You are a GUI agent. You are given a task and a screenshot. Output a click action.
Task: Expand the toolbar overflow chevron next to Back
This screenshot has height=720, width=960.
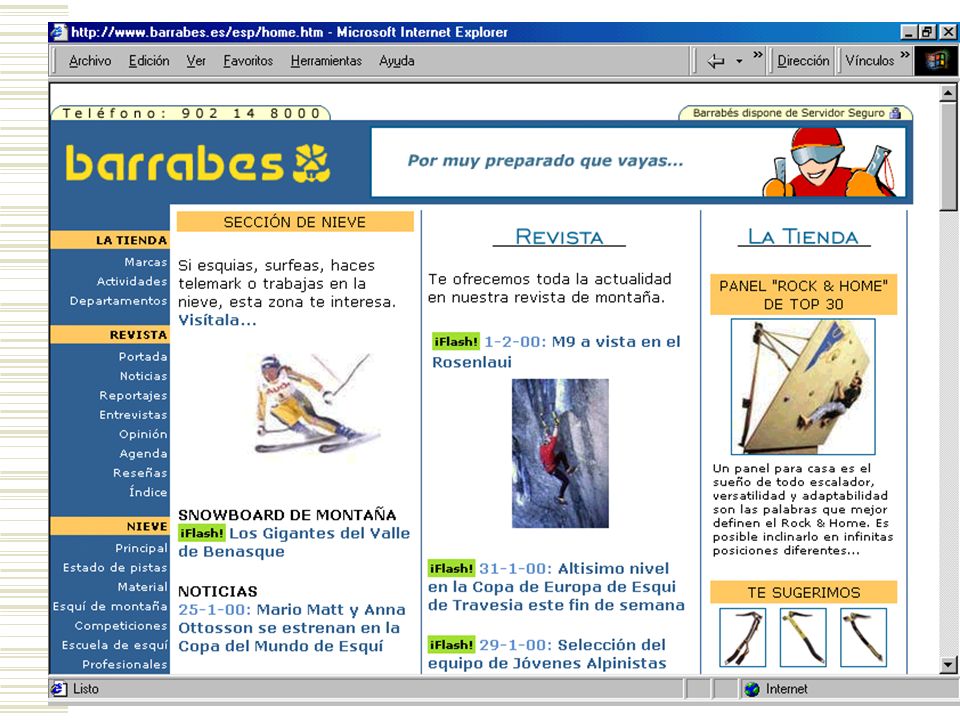(758, 54)
